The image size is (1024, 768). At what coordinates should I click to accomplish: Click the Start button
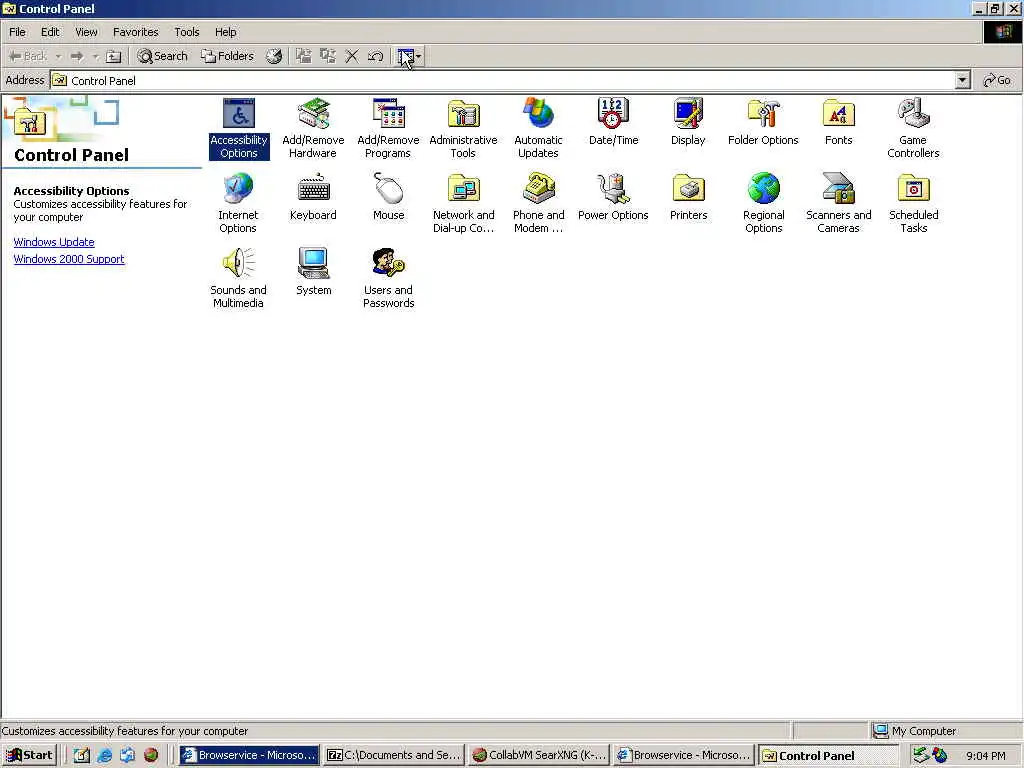point(30,755)
